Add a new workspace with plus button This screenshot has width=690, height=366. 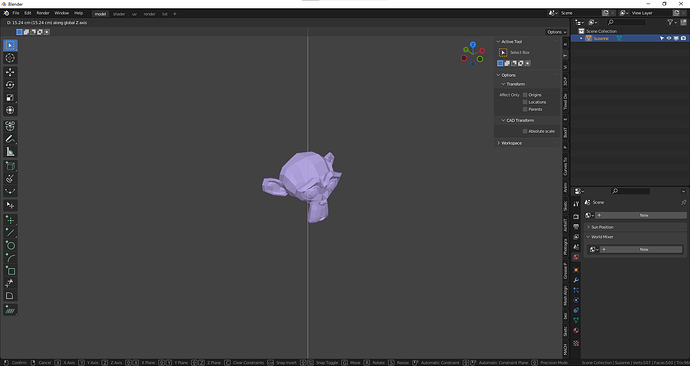(x=175, y=14)
